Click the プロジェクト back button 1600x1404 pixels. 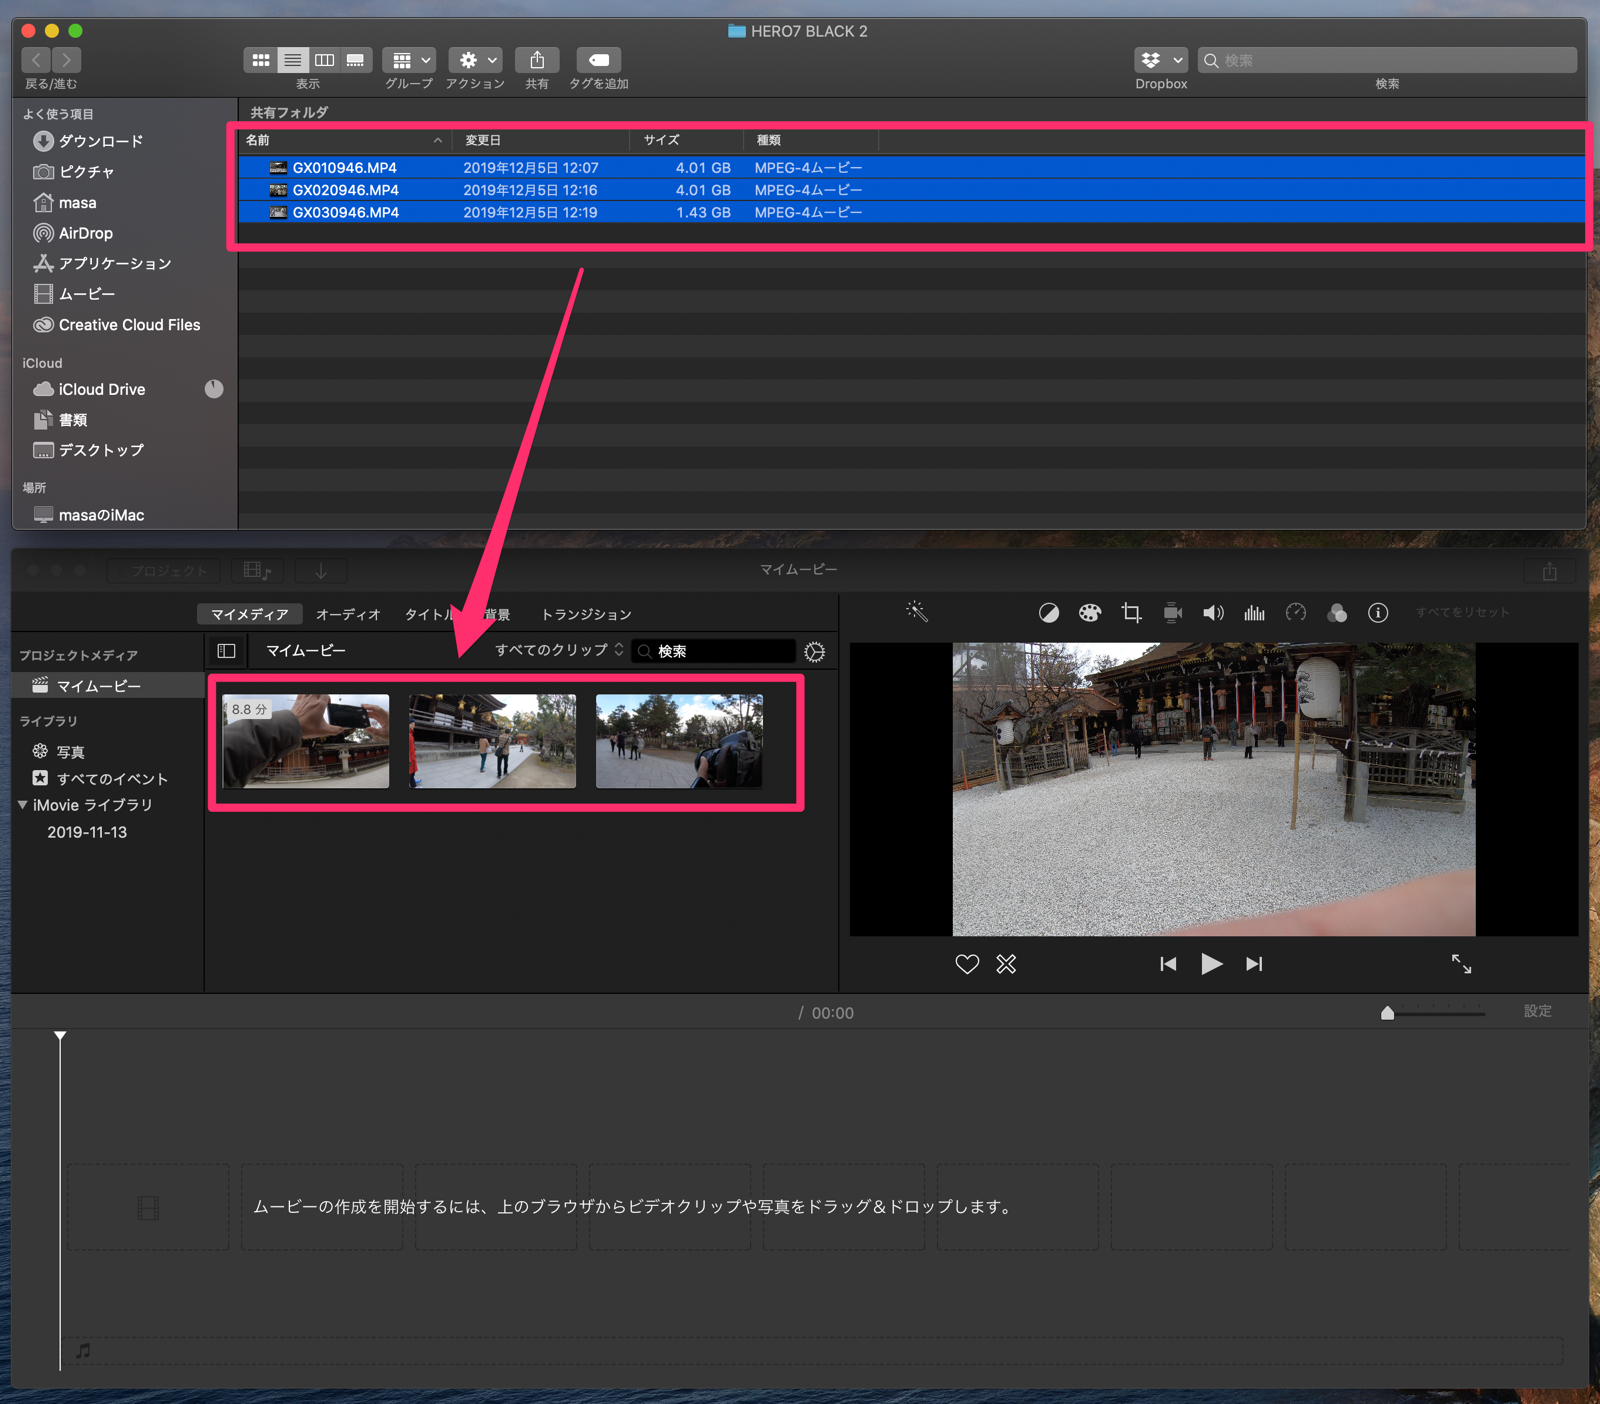pyautogui.click(x=164, y=571)
